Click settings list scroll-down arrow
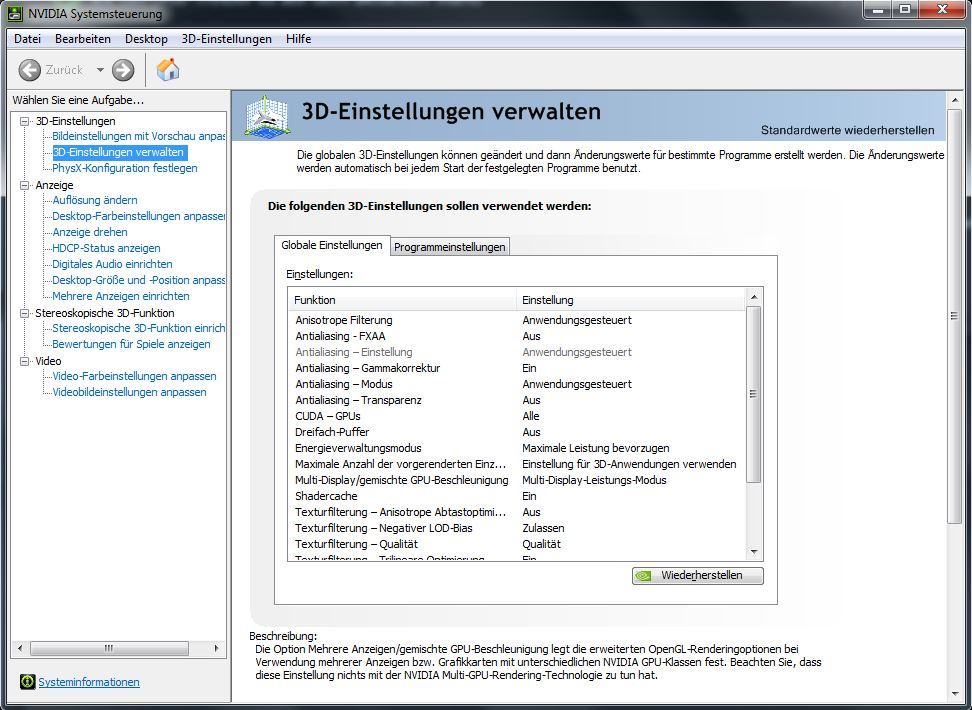The image size is (972, 710). [x=754, y=552]
